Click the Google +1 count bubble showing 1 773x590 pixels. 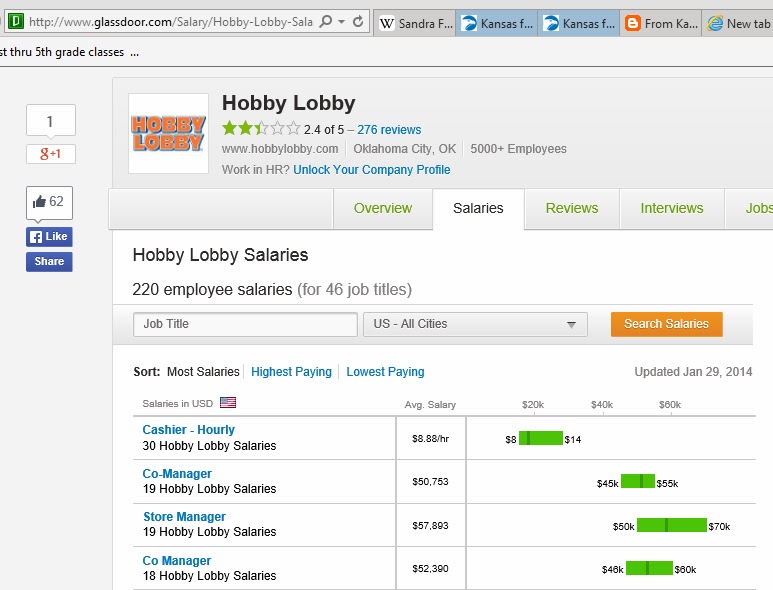click(51, 121)
